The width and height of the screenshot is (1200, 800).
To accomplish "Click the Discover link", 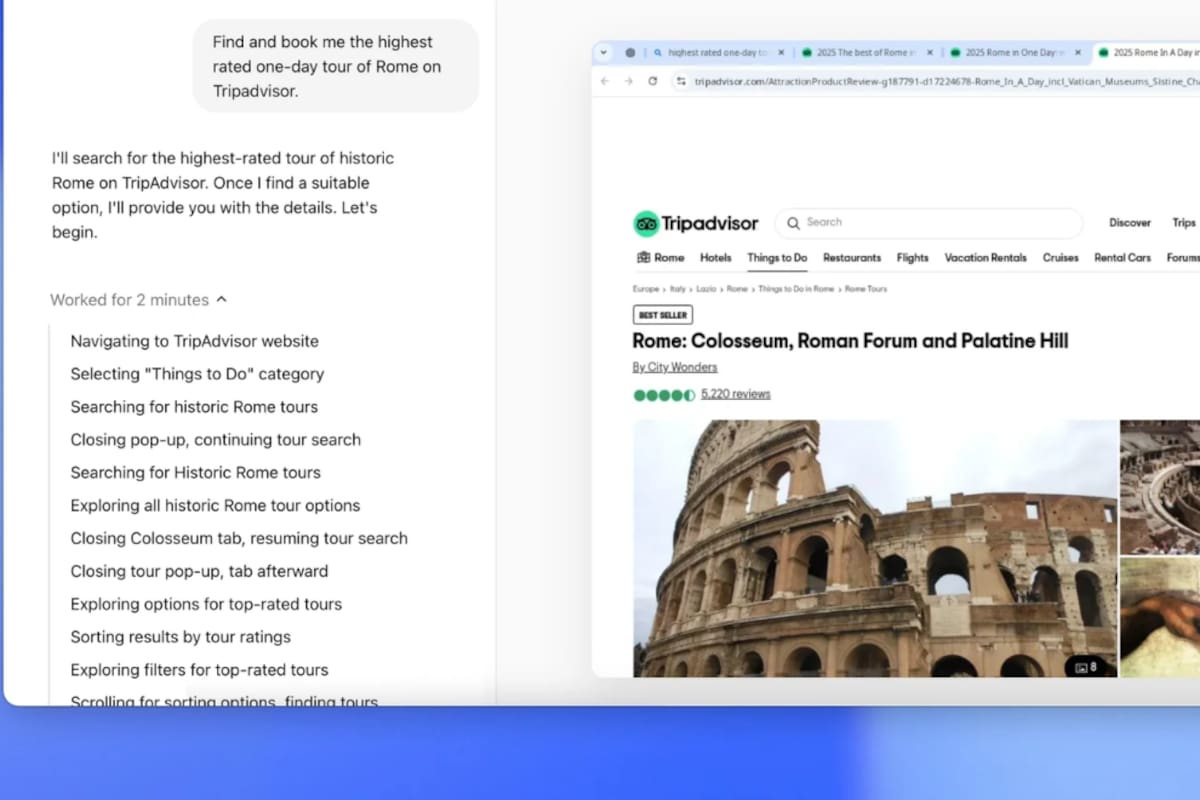I will (1130, 222).
